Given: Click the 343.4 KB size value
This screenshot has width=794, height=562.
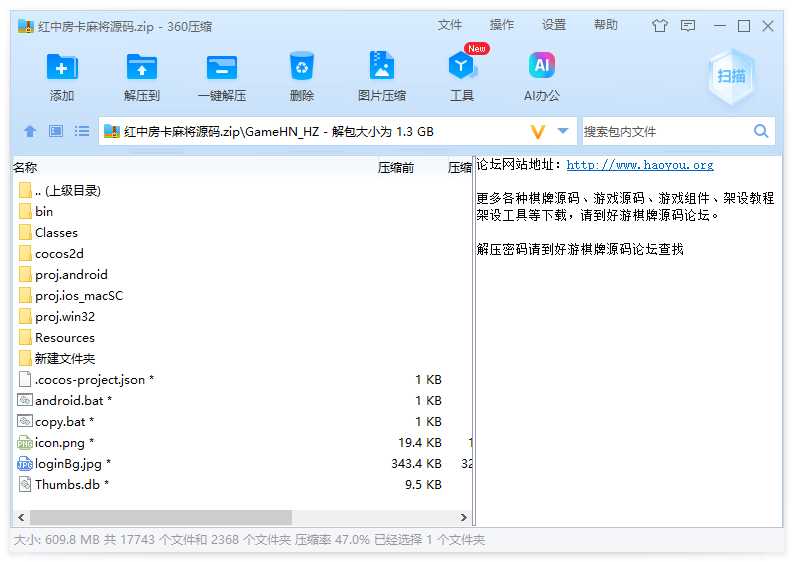Looking at the screenshot, I should (x=416, y=463).
